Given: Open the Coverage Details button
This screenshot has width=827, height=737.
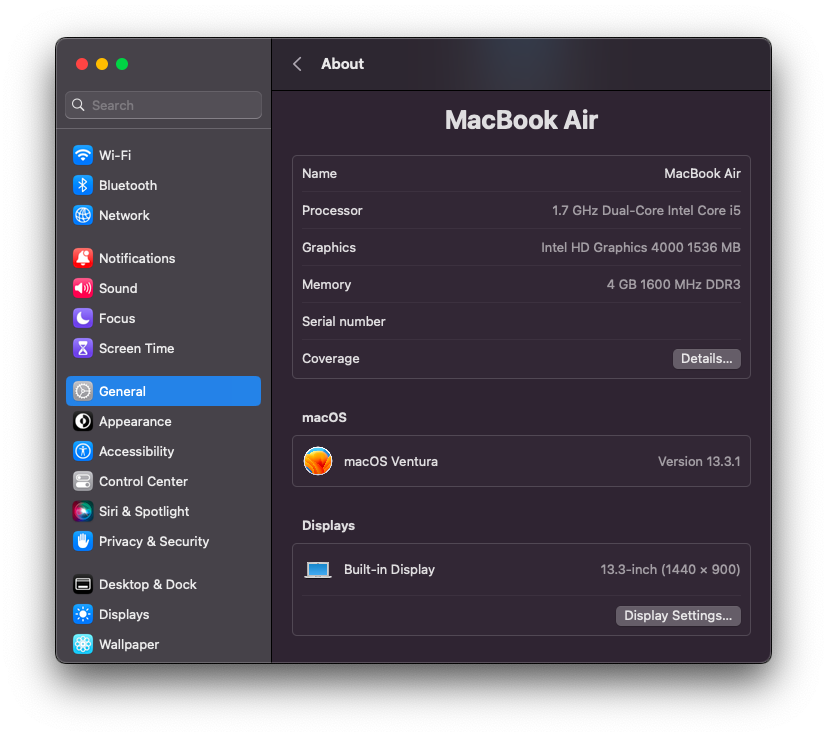Looking at the screenshot, I should 706,359.
